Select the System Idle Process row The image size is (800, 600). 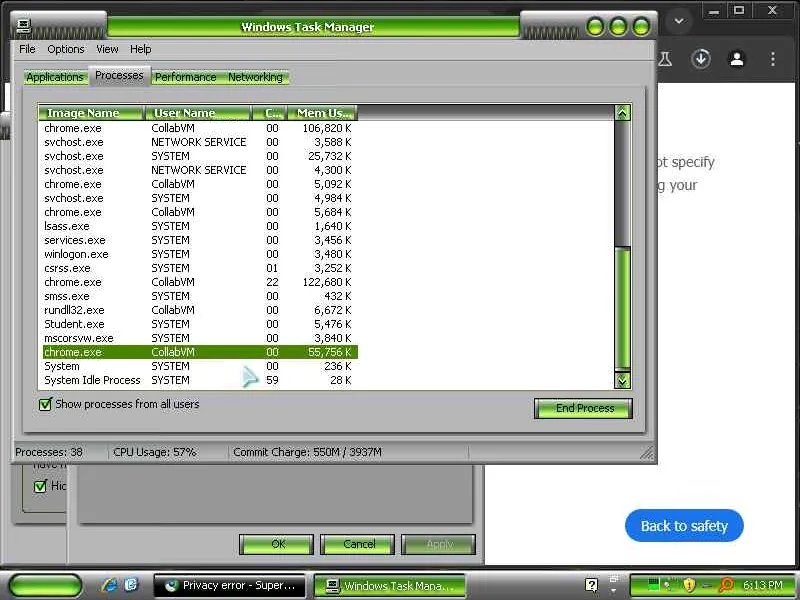200,381
